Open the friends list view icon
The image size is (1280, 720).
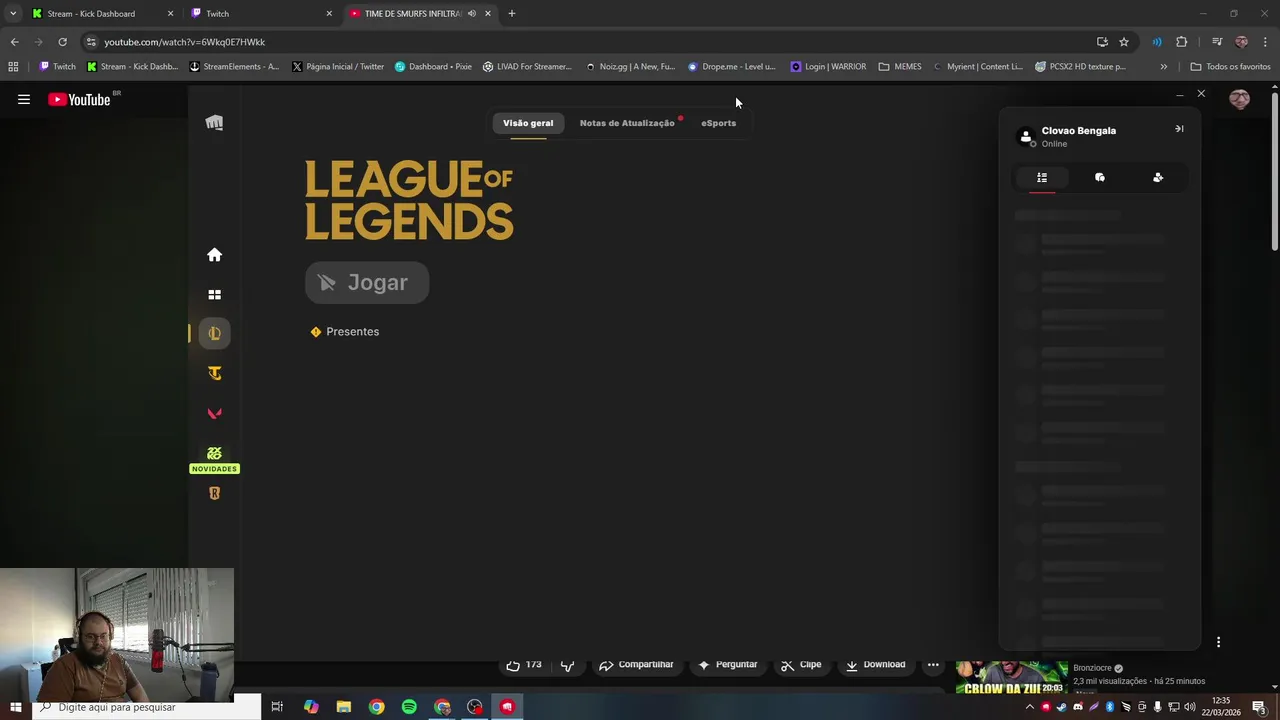[x=1042, y=177]
